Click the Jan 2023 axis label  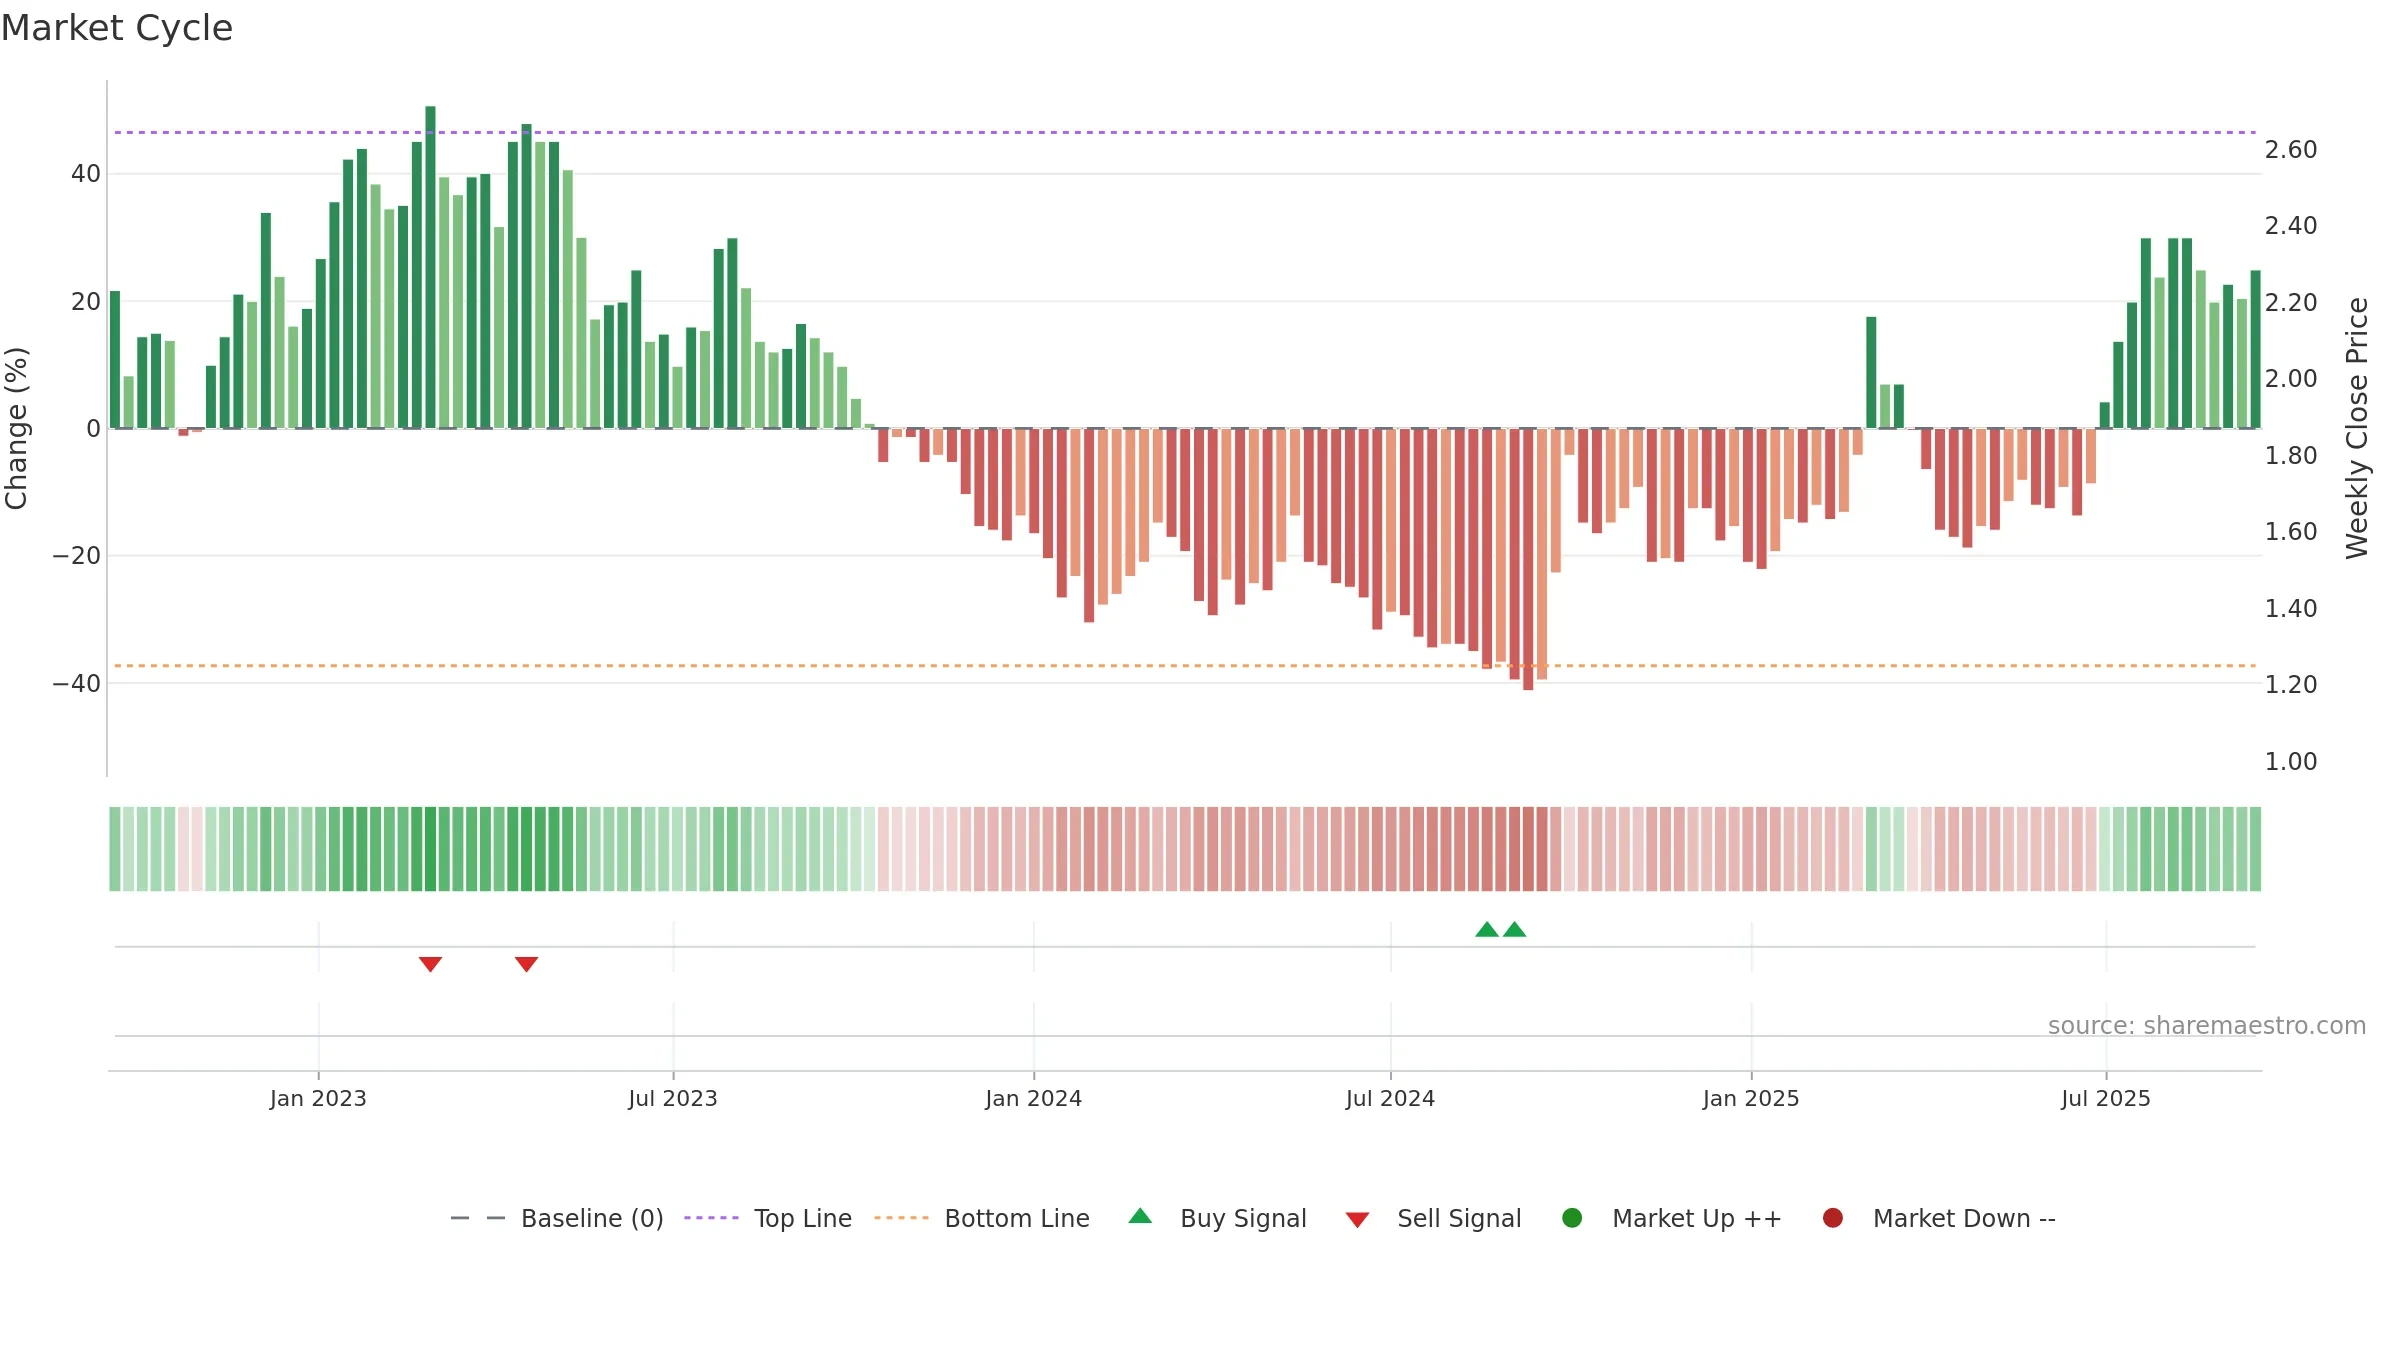[x=318, y=1099]
